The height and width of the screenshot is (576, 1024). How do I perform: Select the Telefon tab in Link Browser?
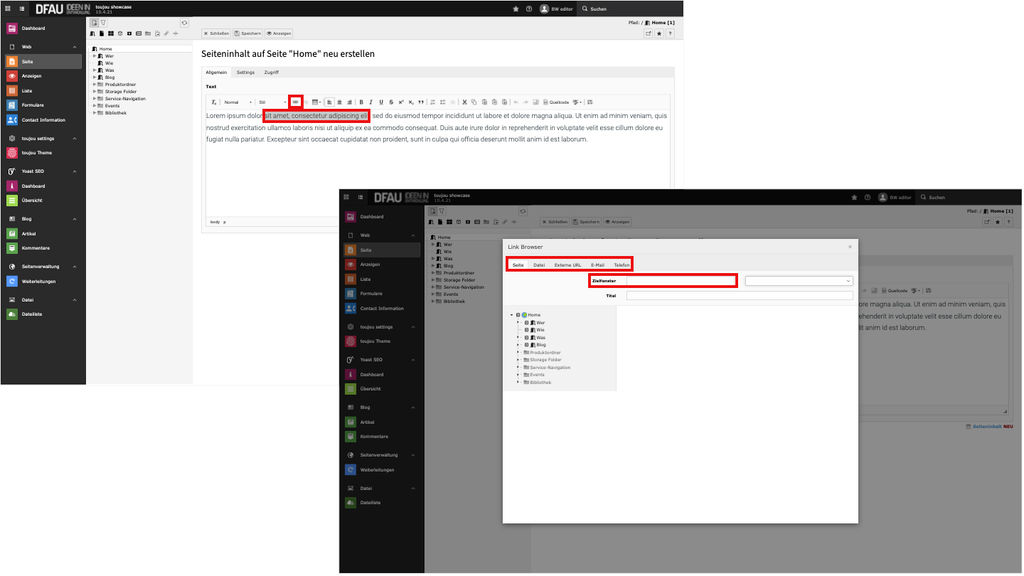click(x=622, y=265)
